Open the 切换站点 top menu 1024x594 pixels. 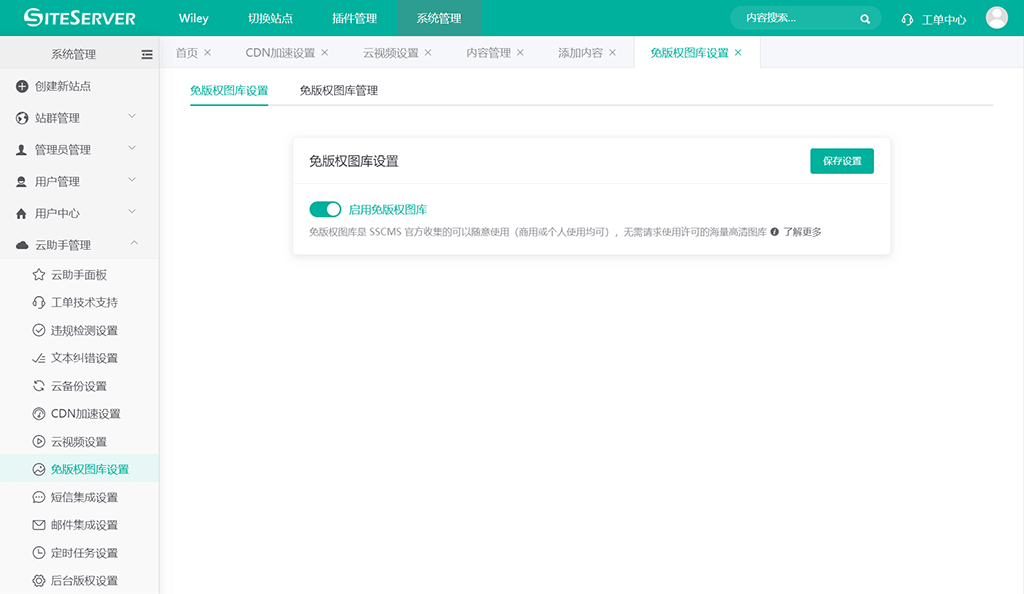pos(270,18)
